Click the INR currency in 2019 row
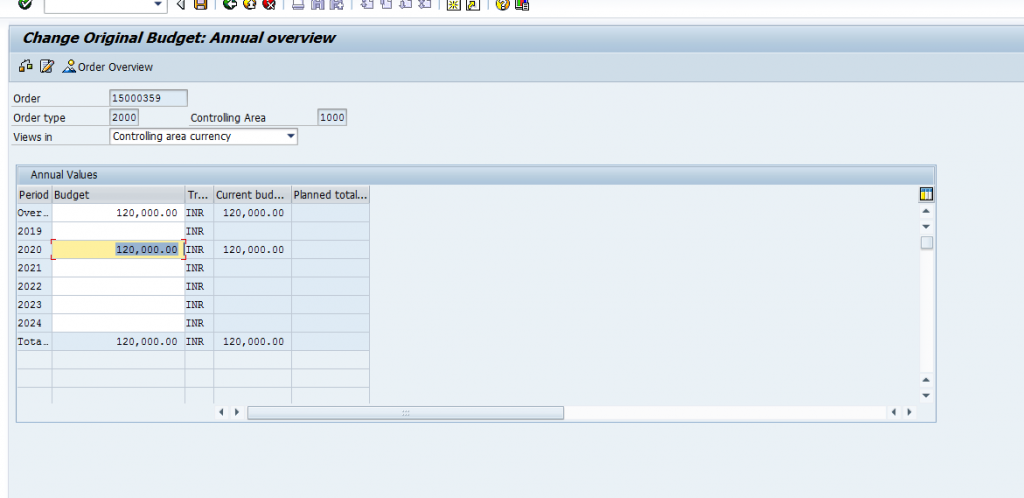The height and width of the screenshot is (498, 1024). (x=199, y=231)
